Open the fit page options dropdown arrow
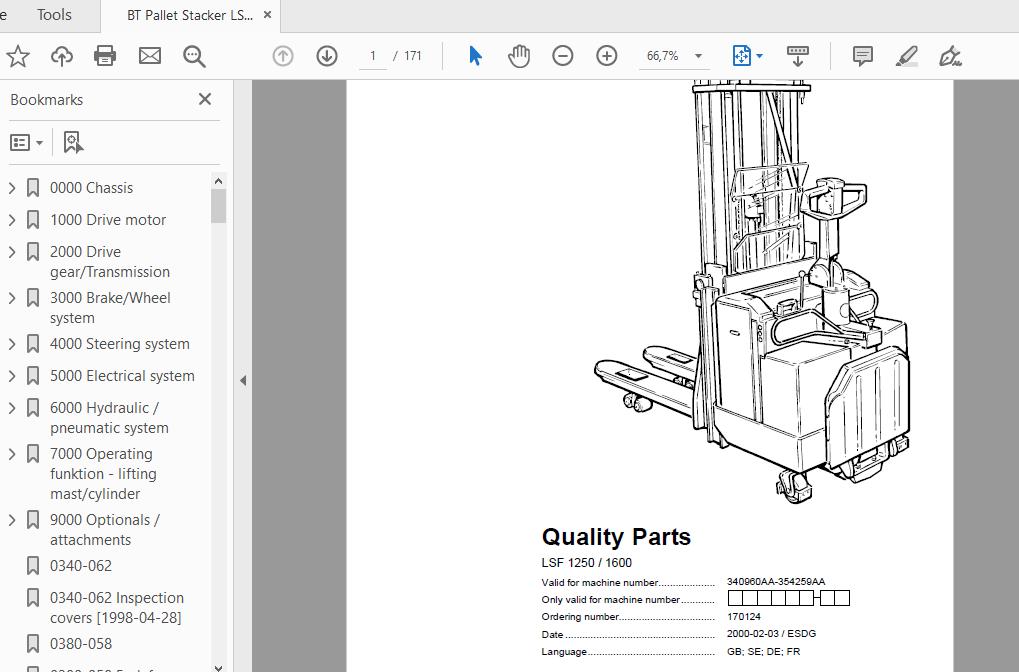Image resolution: width=1019 pixels, height=672 pixels. 759,56
